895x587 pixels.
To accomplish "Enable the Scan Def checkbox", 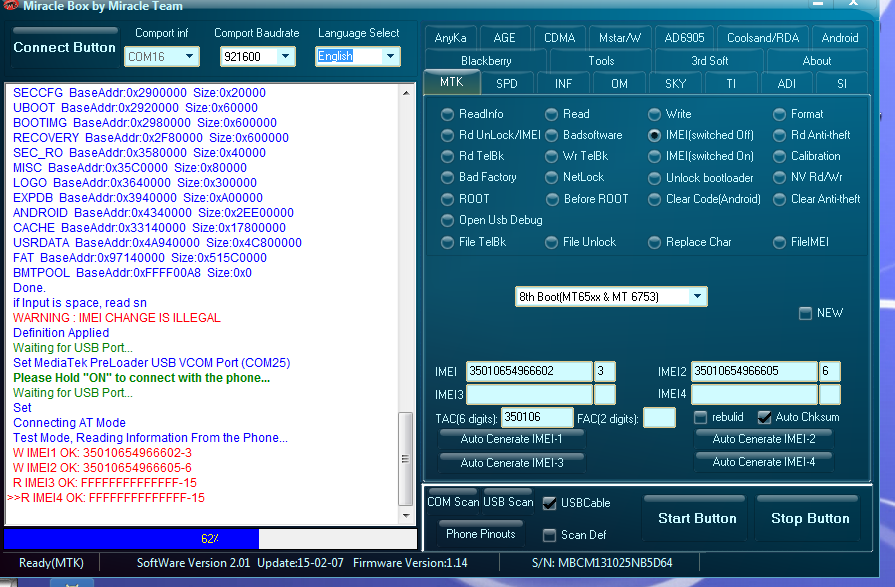I will pyautogui.click(x=550, y=535).
